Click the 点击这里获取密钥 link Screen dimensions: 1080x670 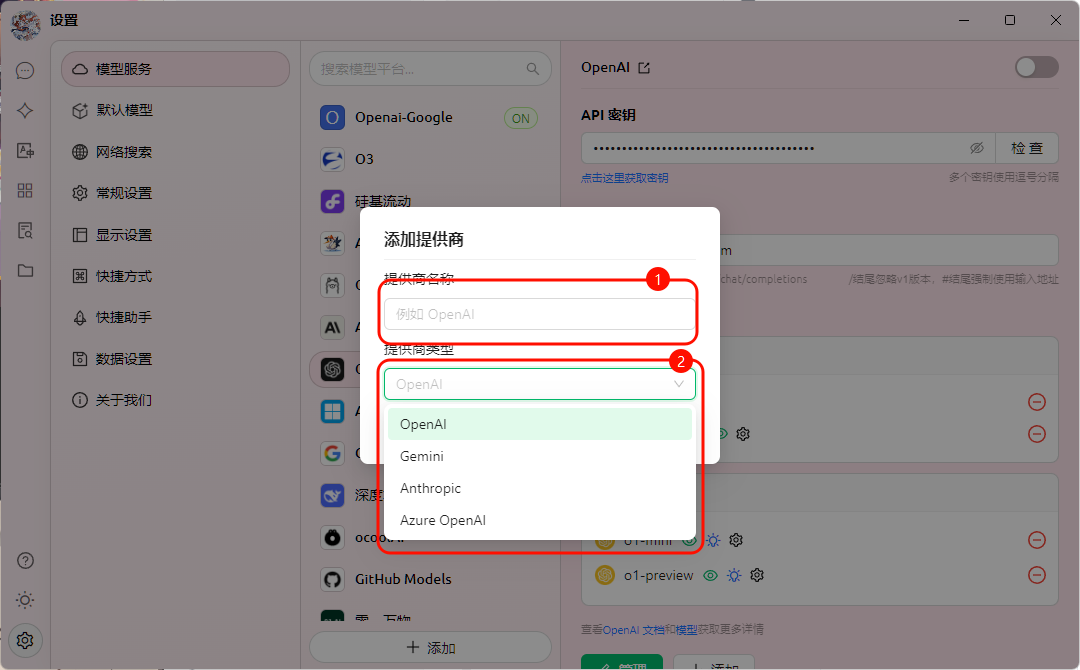(625, 178)
